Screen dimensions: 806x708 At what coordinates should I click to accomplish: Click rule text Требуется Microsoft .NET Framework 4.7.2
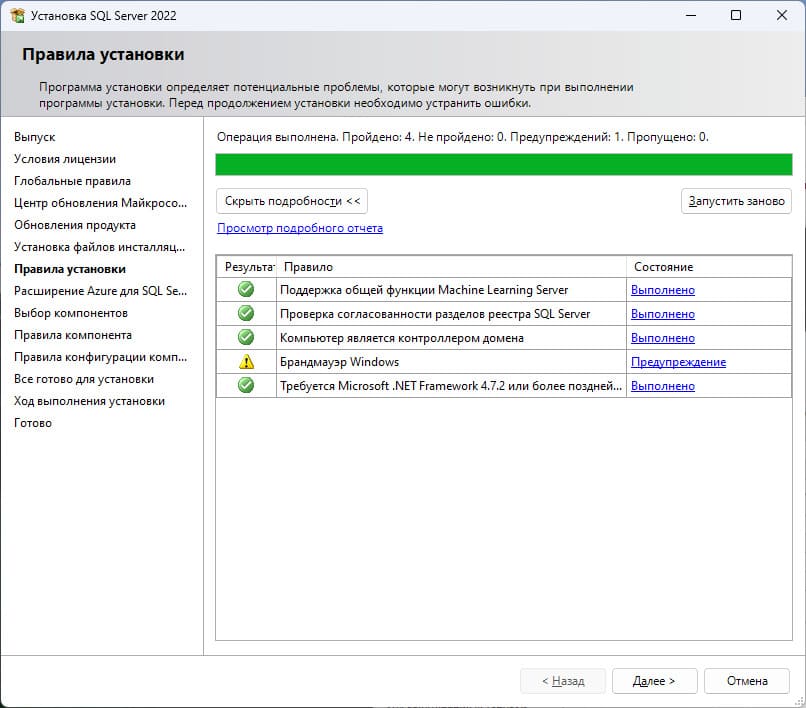click(451, 386)
